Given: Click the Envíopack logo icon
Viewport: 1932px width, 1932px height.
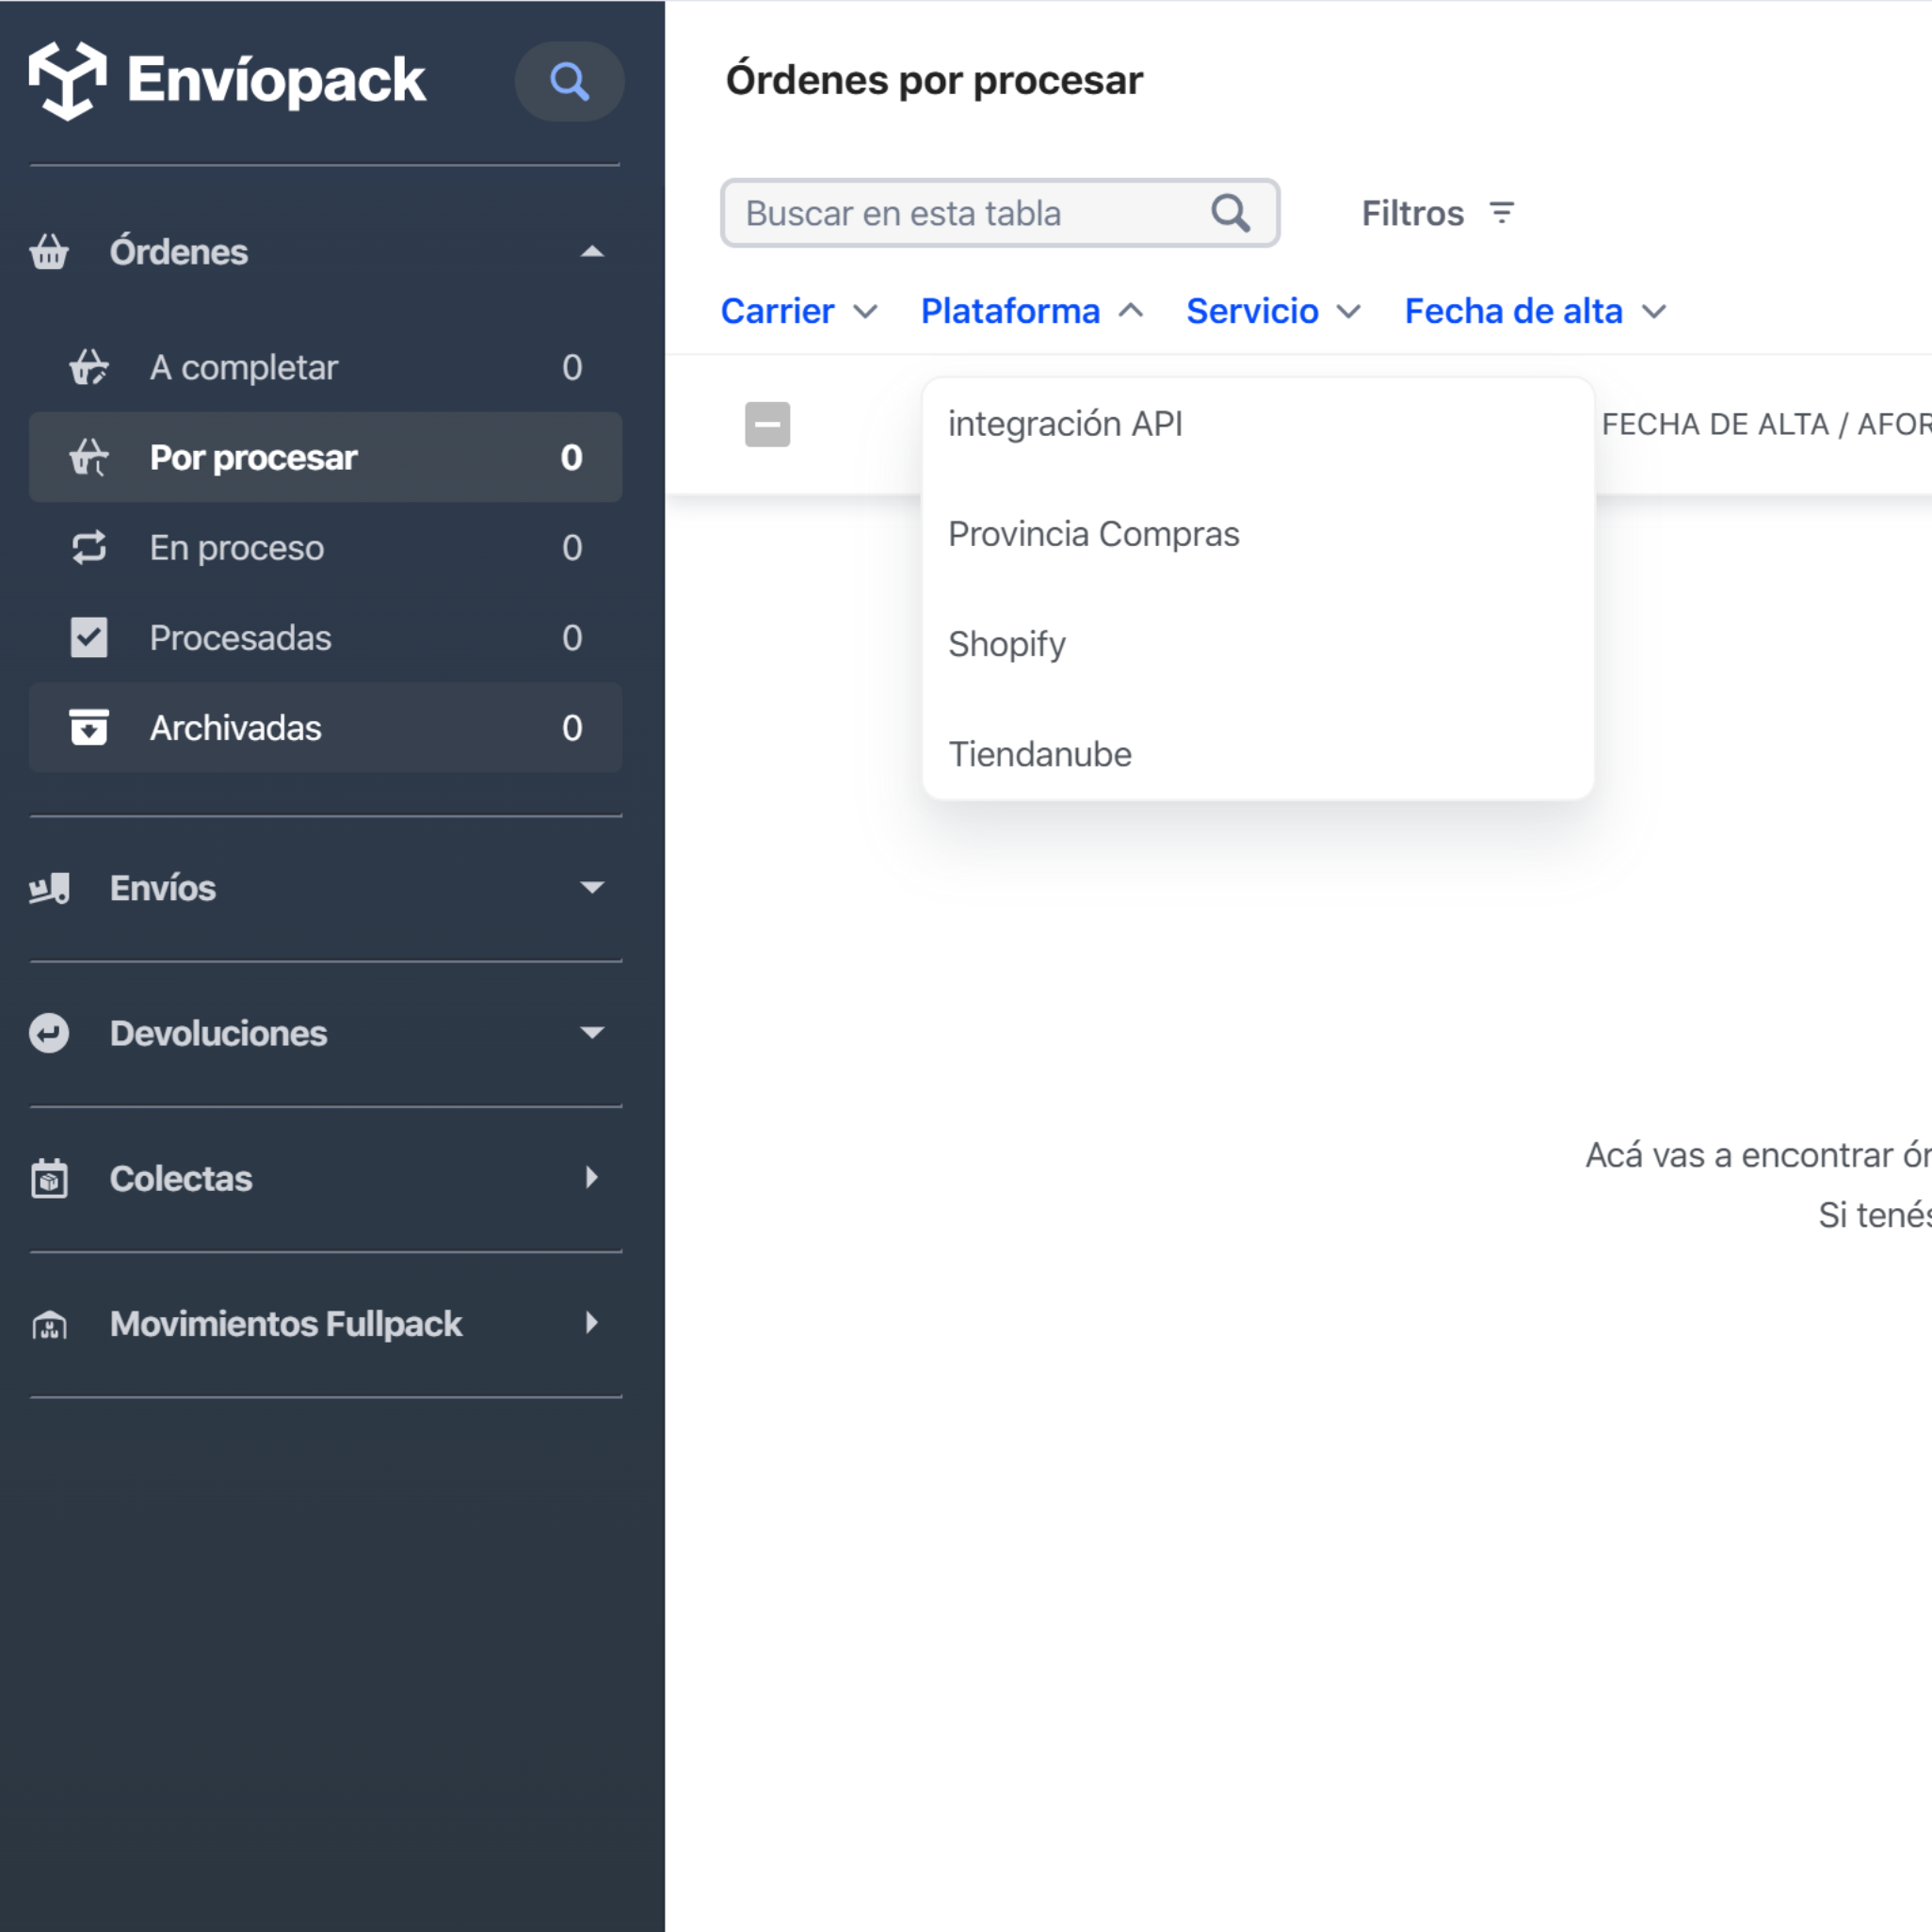Looking at the screenshot, I should [x=67, y=80].
